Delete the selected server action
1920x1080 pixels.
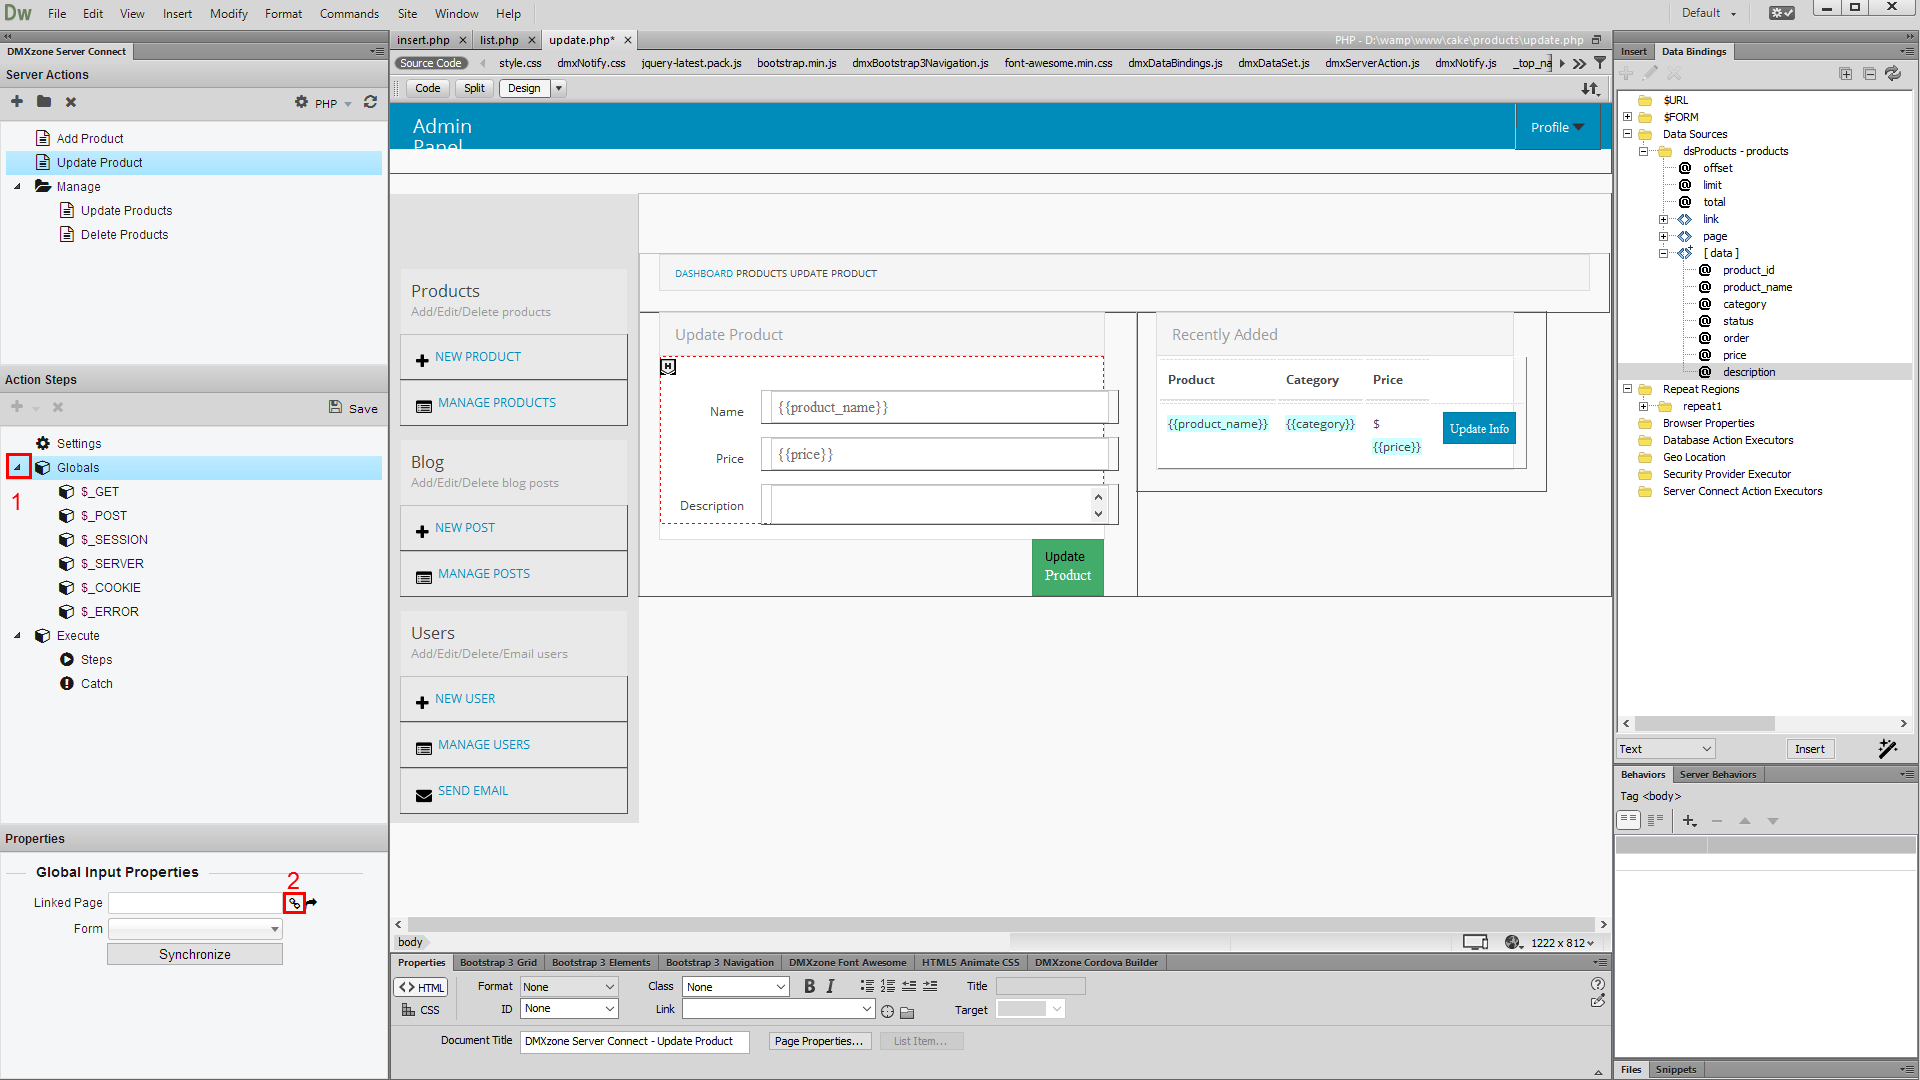(71, 102)
